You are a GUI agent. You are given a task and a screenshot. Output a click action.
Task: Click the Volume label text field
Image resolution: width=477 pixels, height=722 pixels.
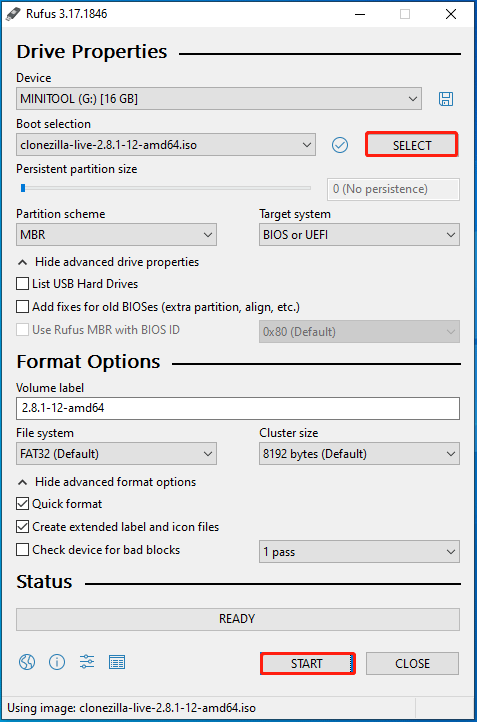click(238, 408)
